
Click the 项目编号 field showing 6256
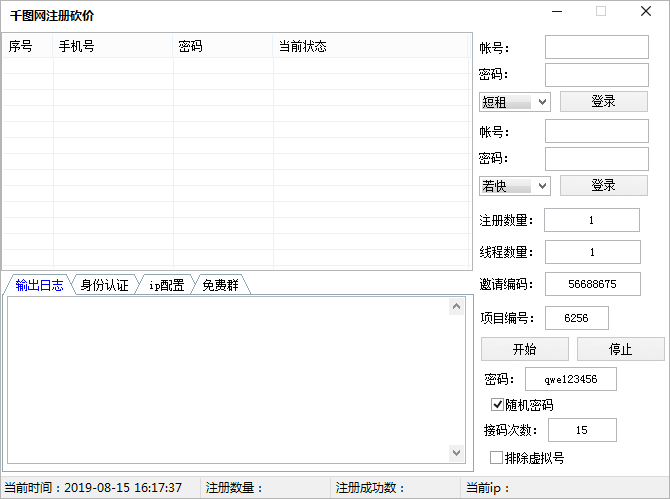[576, 318]
